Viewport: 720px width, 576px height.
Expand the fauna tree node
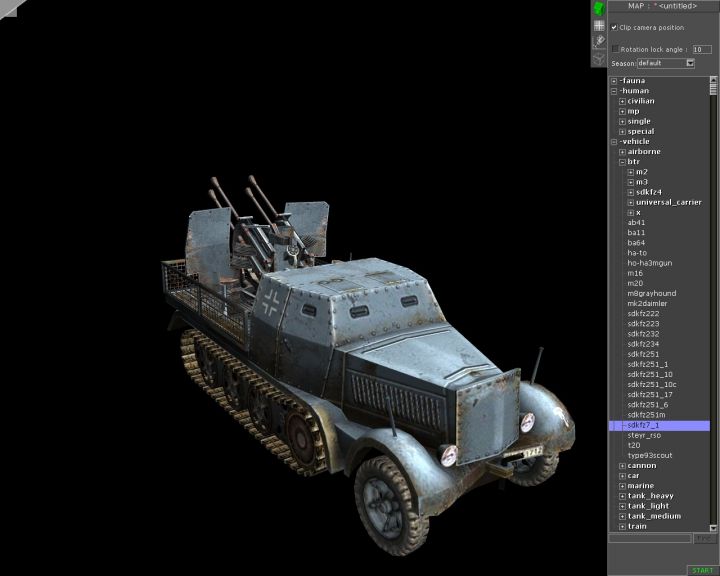614,80
